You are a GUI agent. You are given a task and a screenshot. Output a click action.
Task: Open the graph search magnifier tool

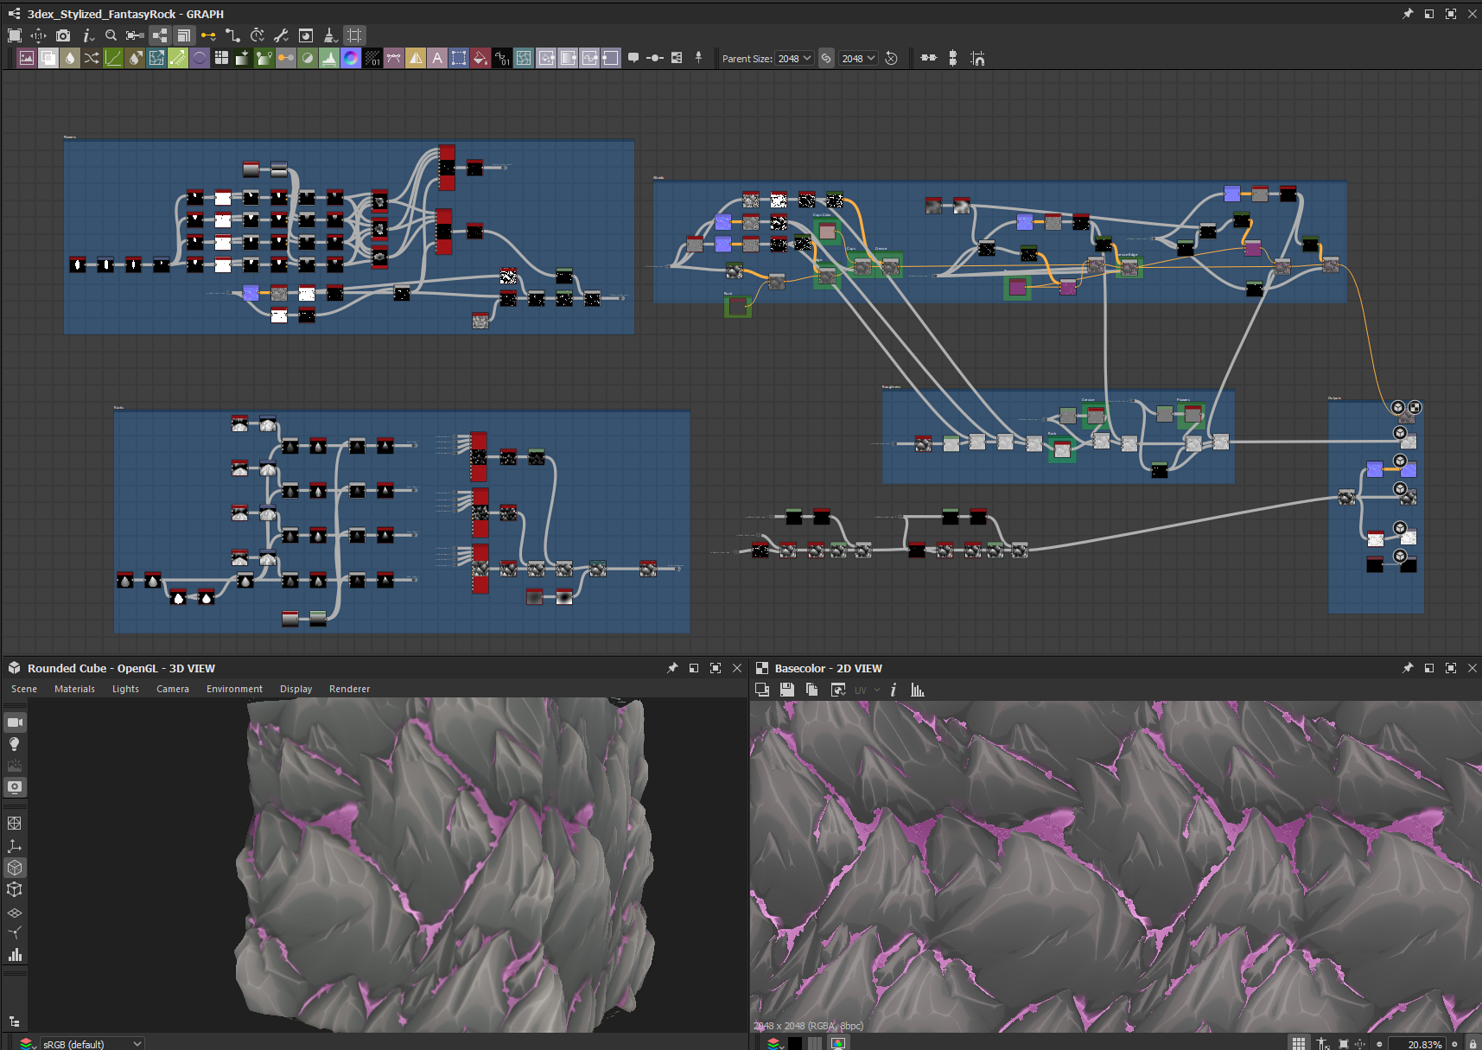111,36
